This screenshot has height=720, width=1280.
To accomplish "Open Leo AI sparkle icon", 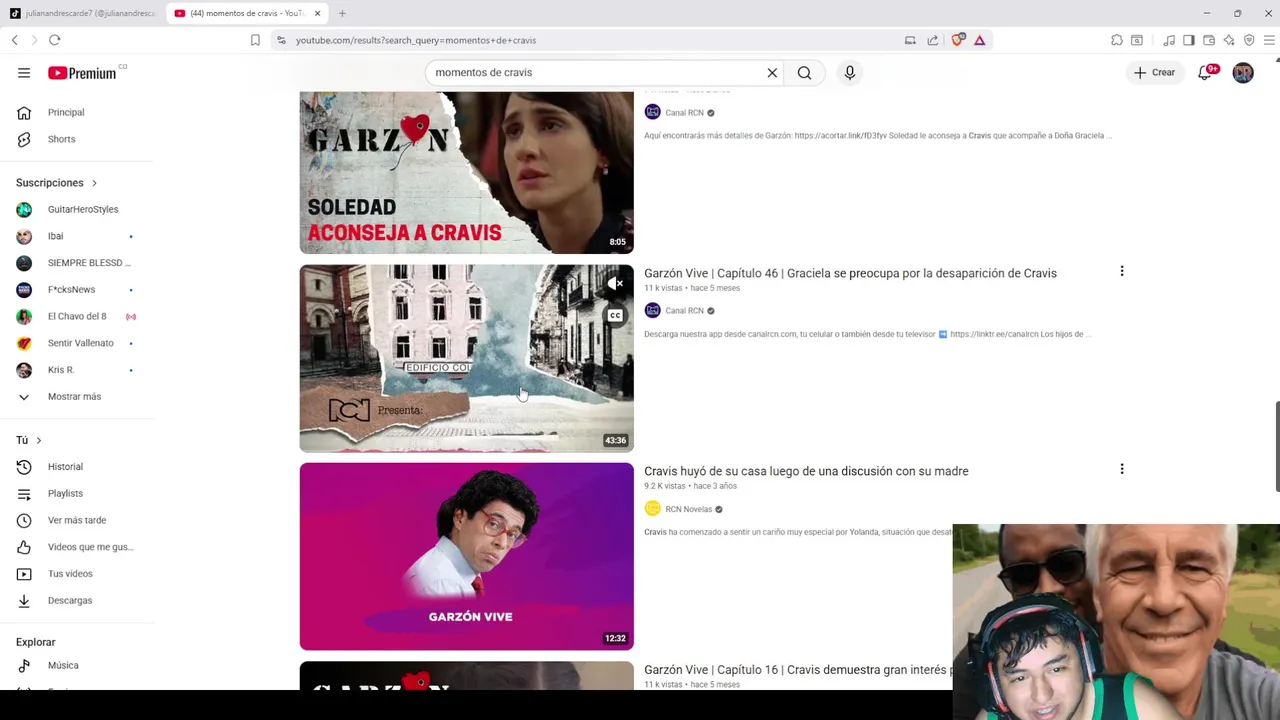I will 1229,40.
